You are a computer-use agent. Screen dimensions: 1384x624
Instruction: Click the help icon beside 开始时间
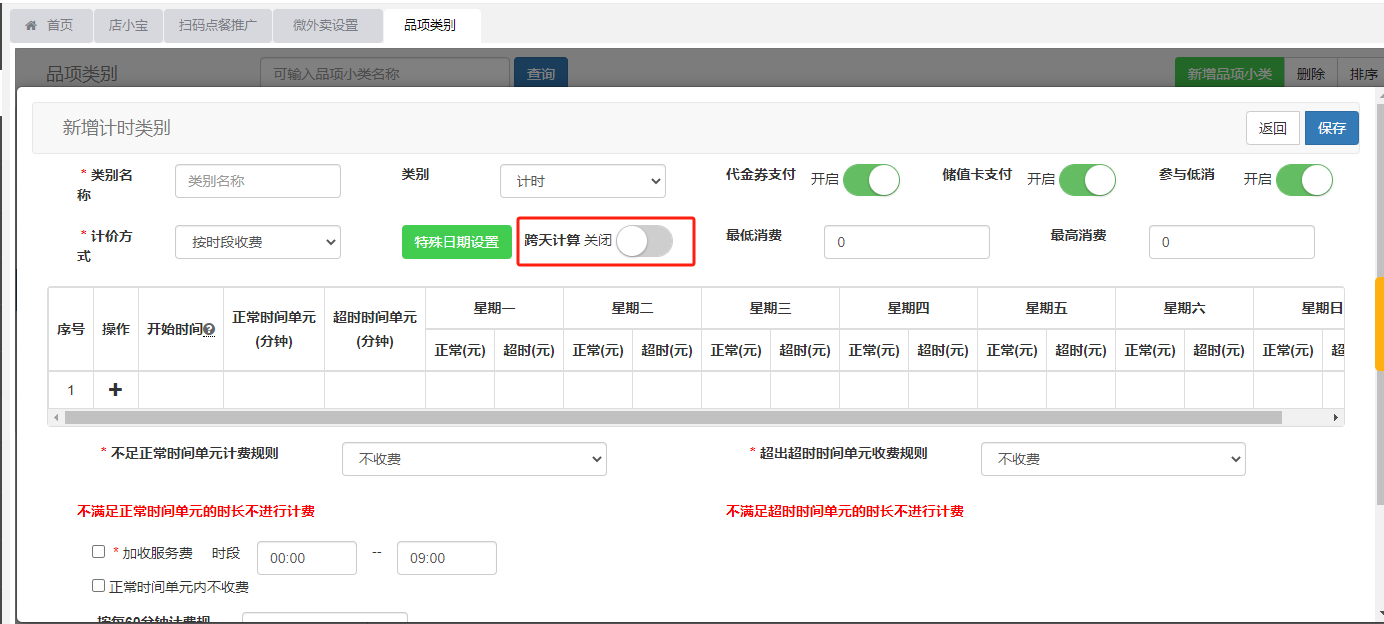click(x=210, y=330)
